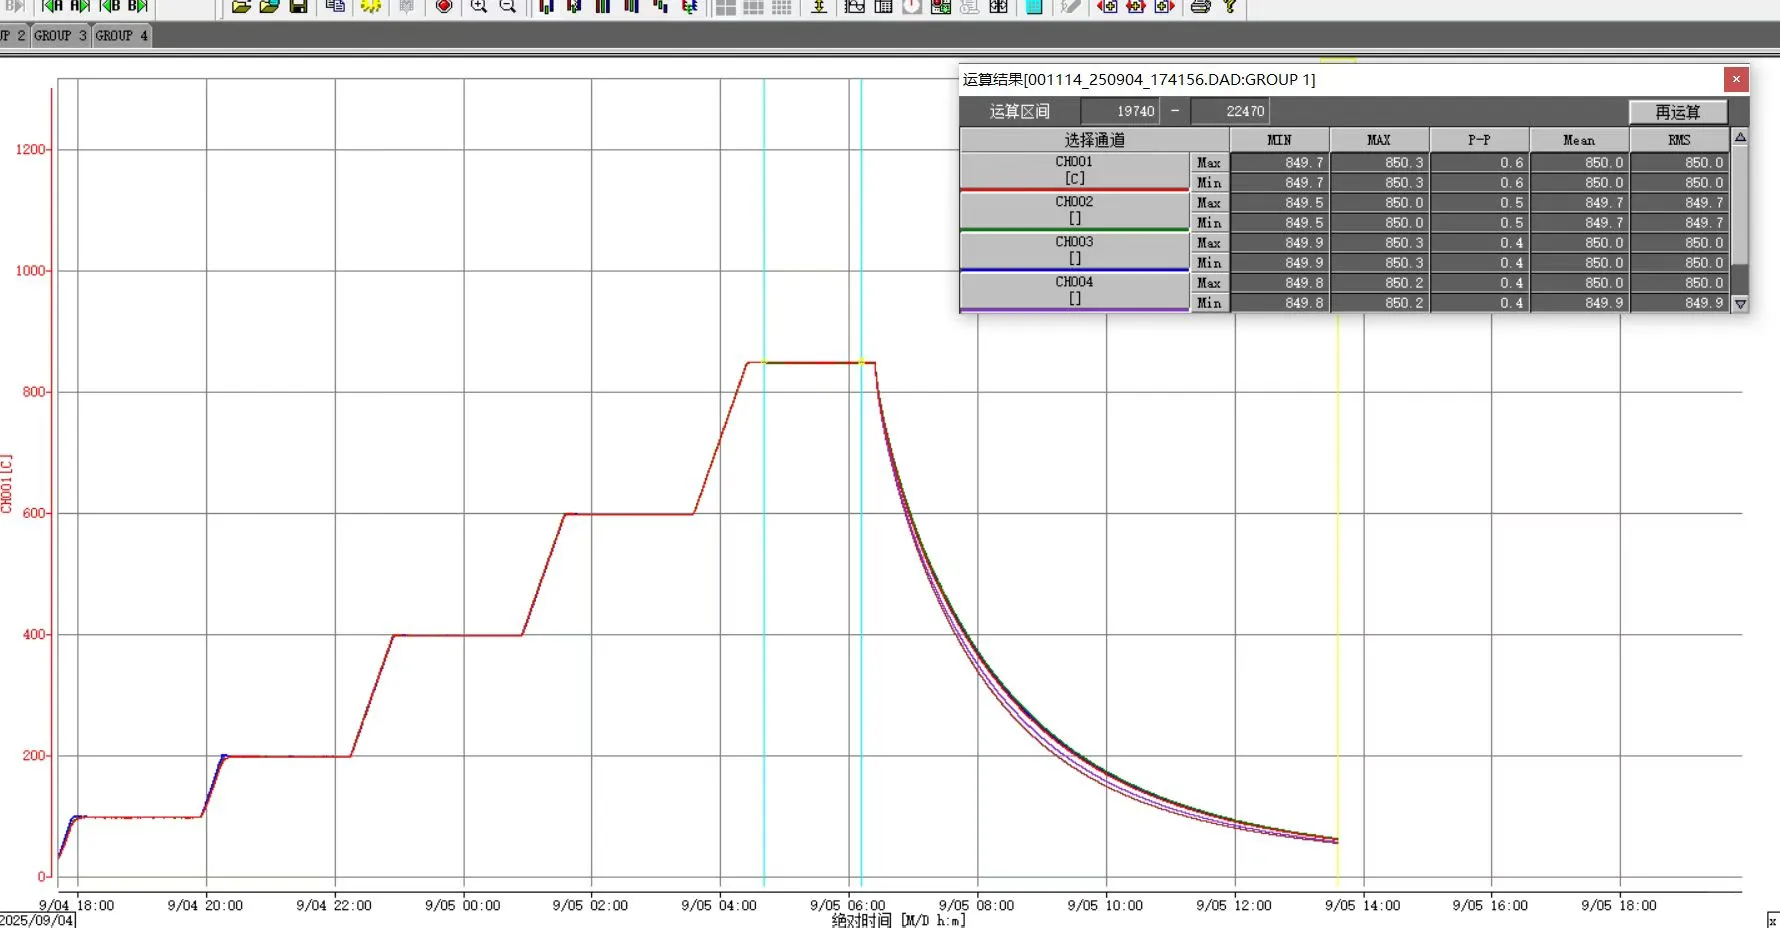
Task: Click the results table scroll down arrow
Action: 1740,304
